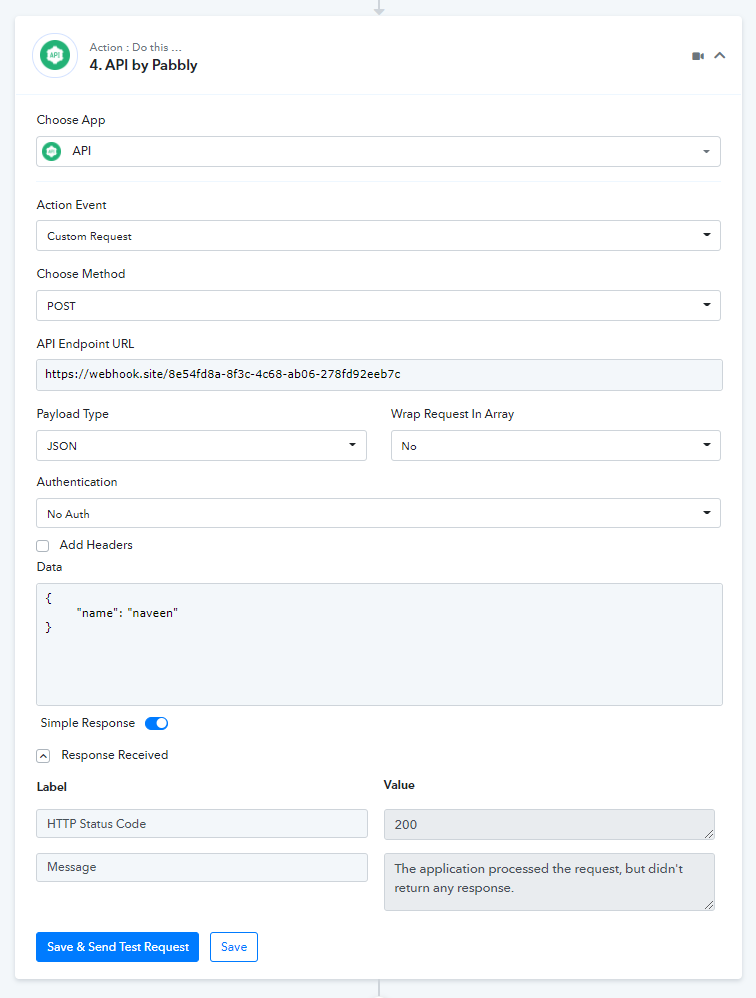Click the video camera tutorial icon
This screenshot has height=998, width=756.
click(697, 56)
